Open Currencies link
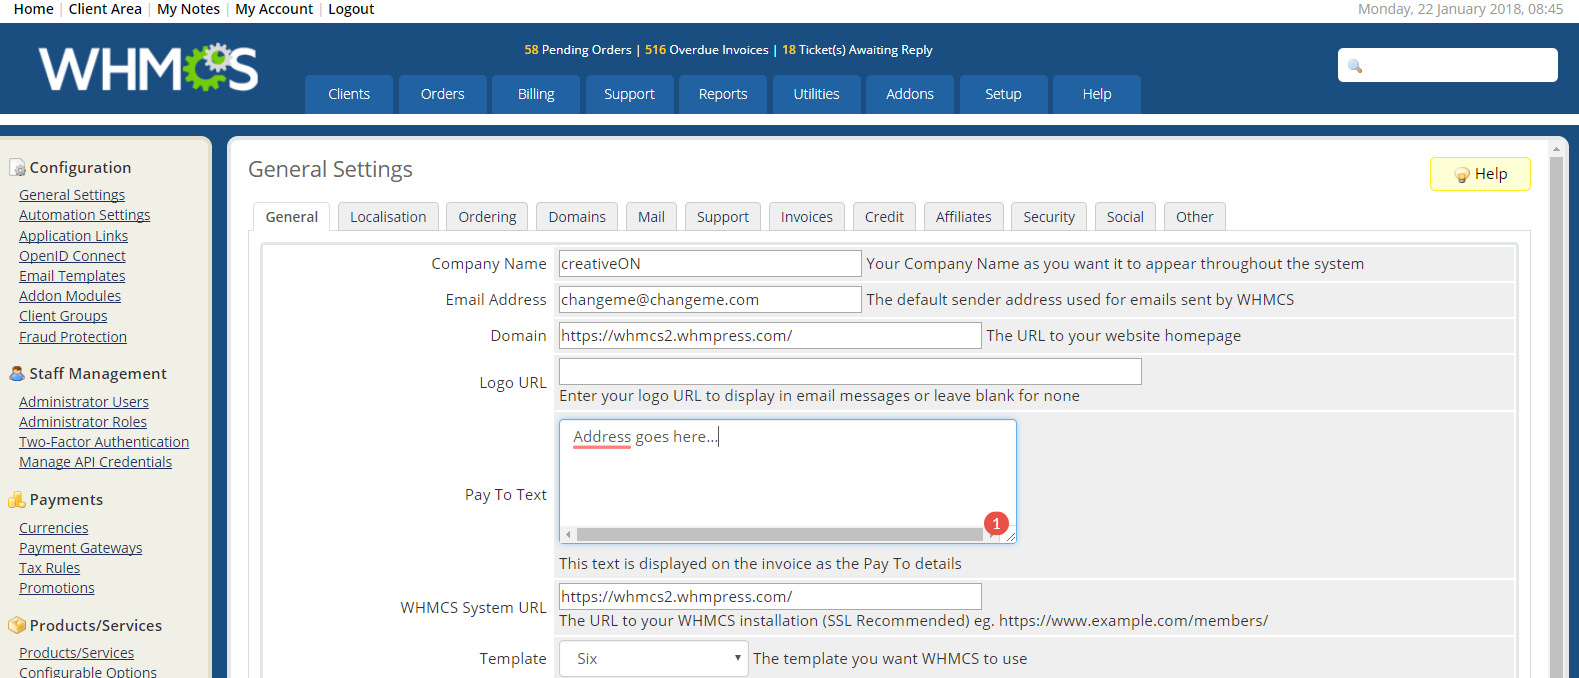This screenshot has width=1579, height=678. 54,528
